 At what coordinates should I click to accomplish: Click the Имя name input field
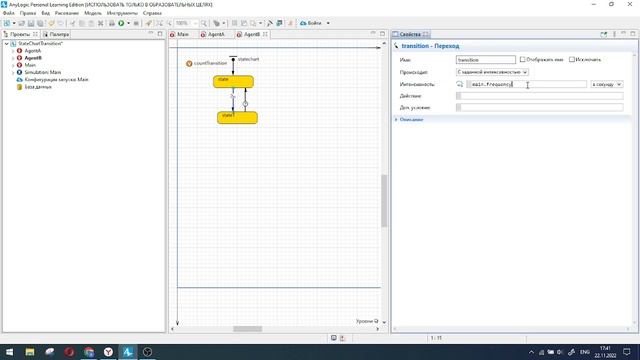point(485,60)
